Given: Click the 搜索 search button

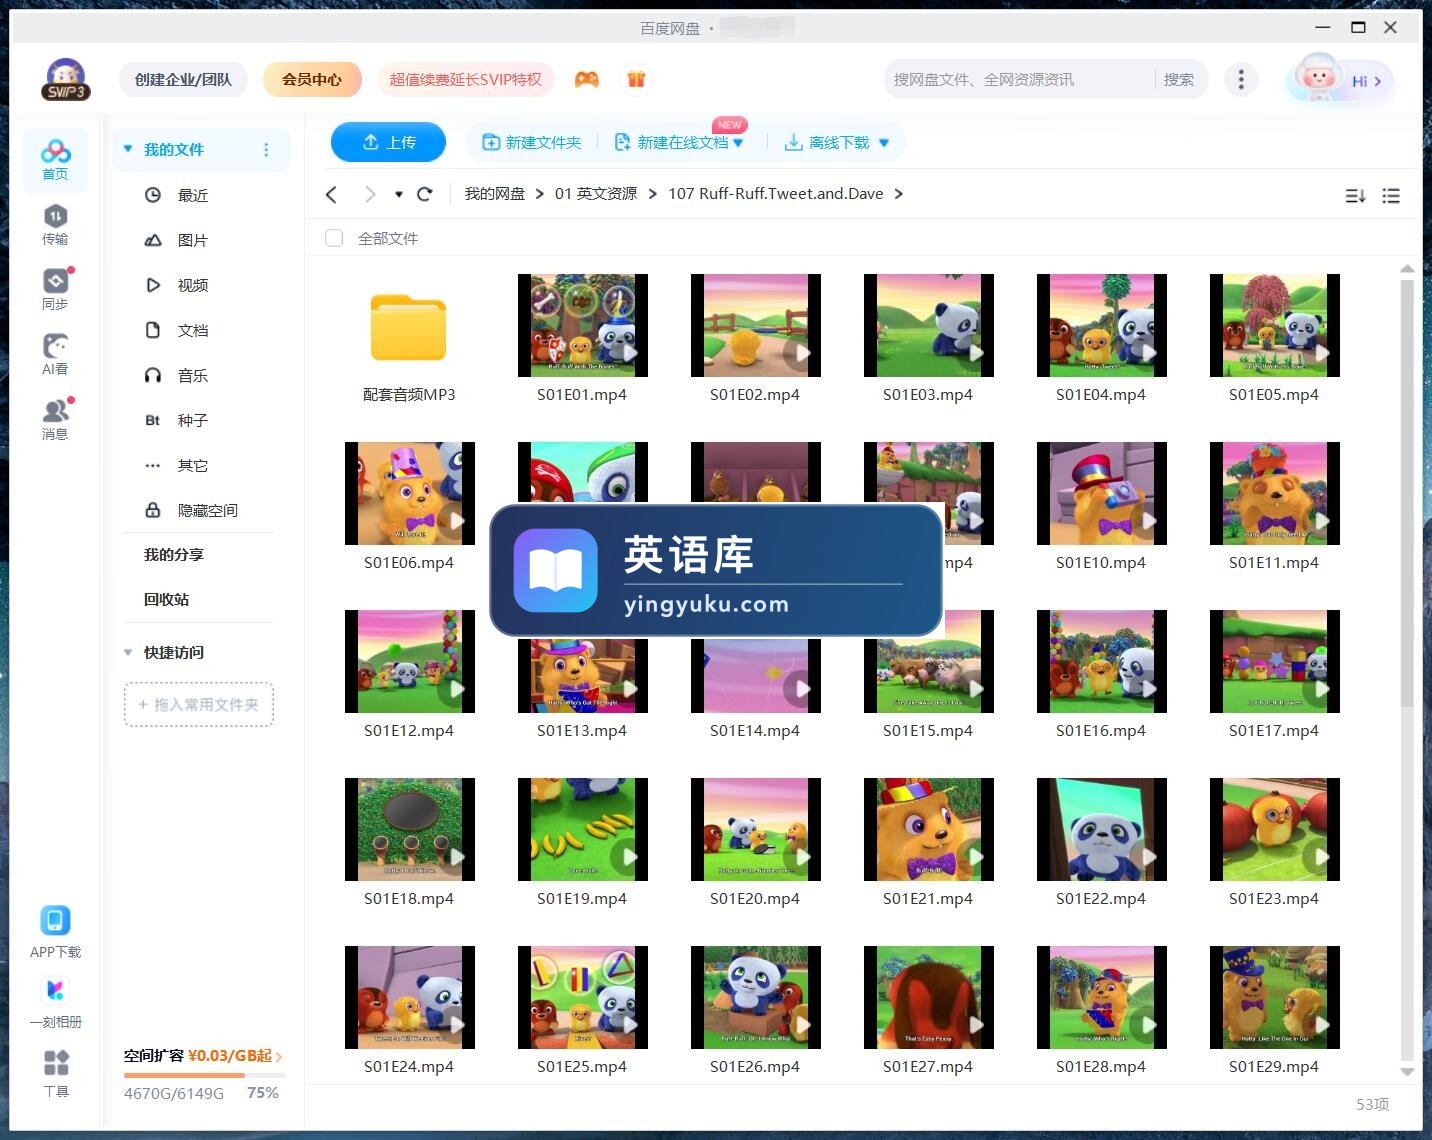Looking at the screenshot, I should (1179, 79).
